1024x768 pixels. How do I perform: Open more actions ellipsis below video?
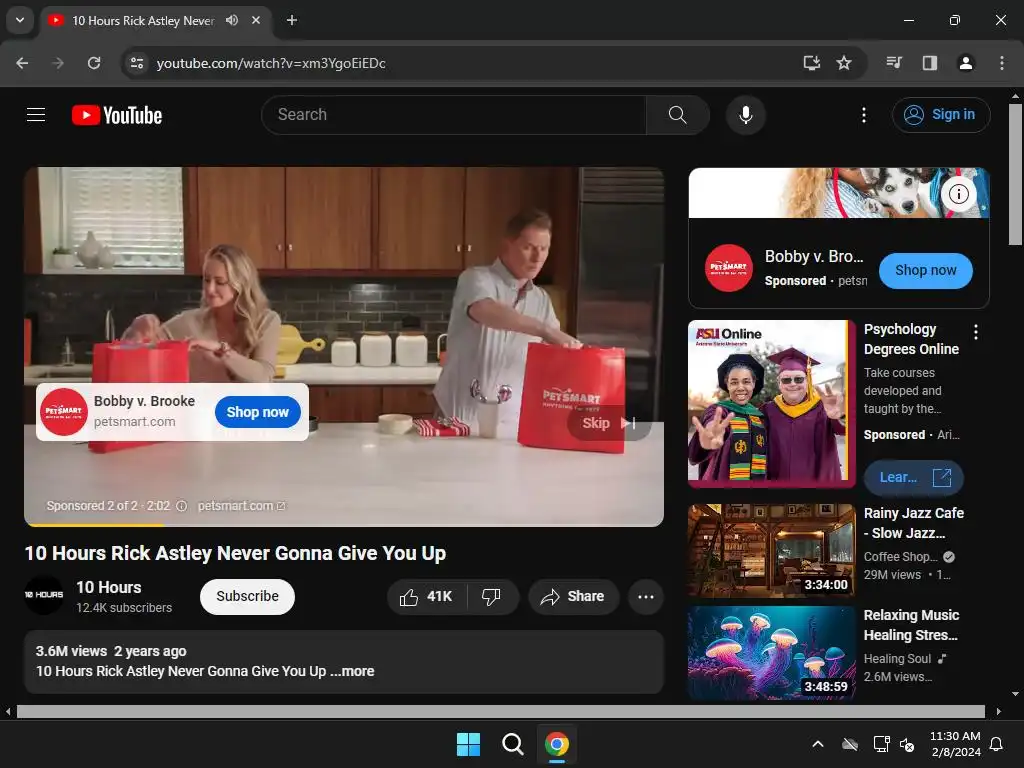pyautogui.click(x=645, y=596)
